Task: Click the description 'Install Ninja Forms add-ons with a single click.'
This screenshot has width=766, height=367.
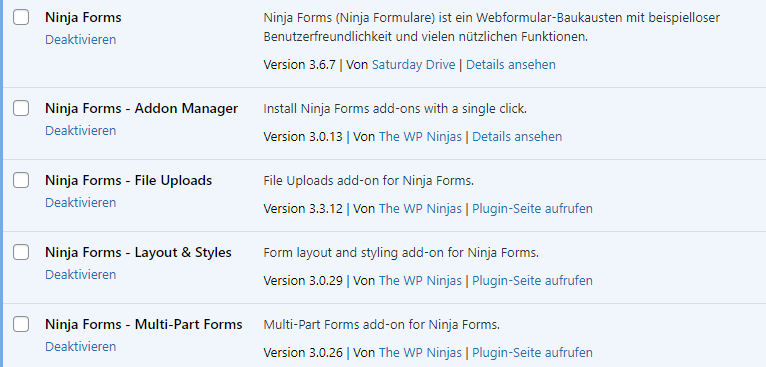Action: 395,108
